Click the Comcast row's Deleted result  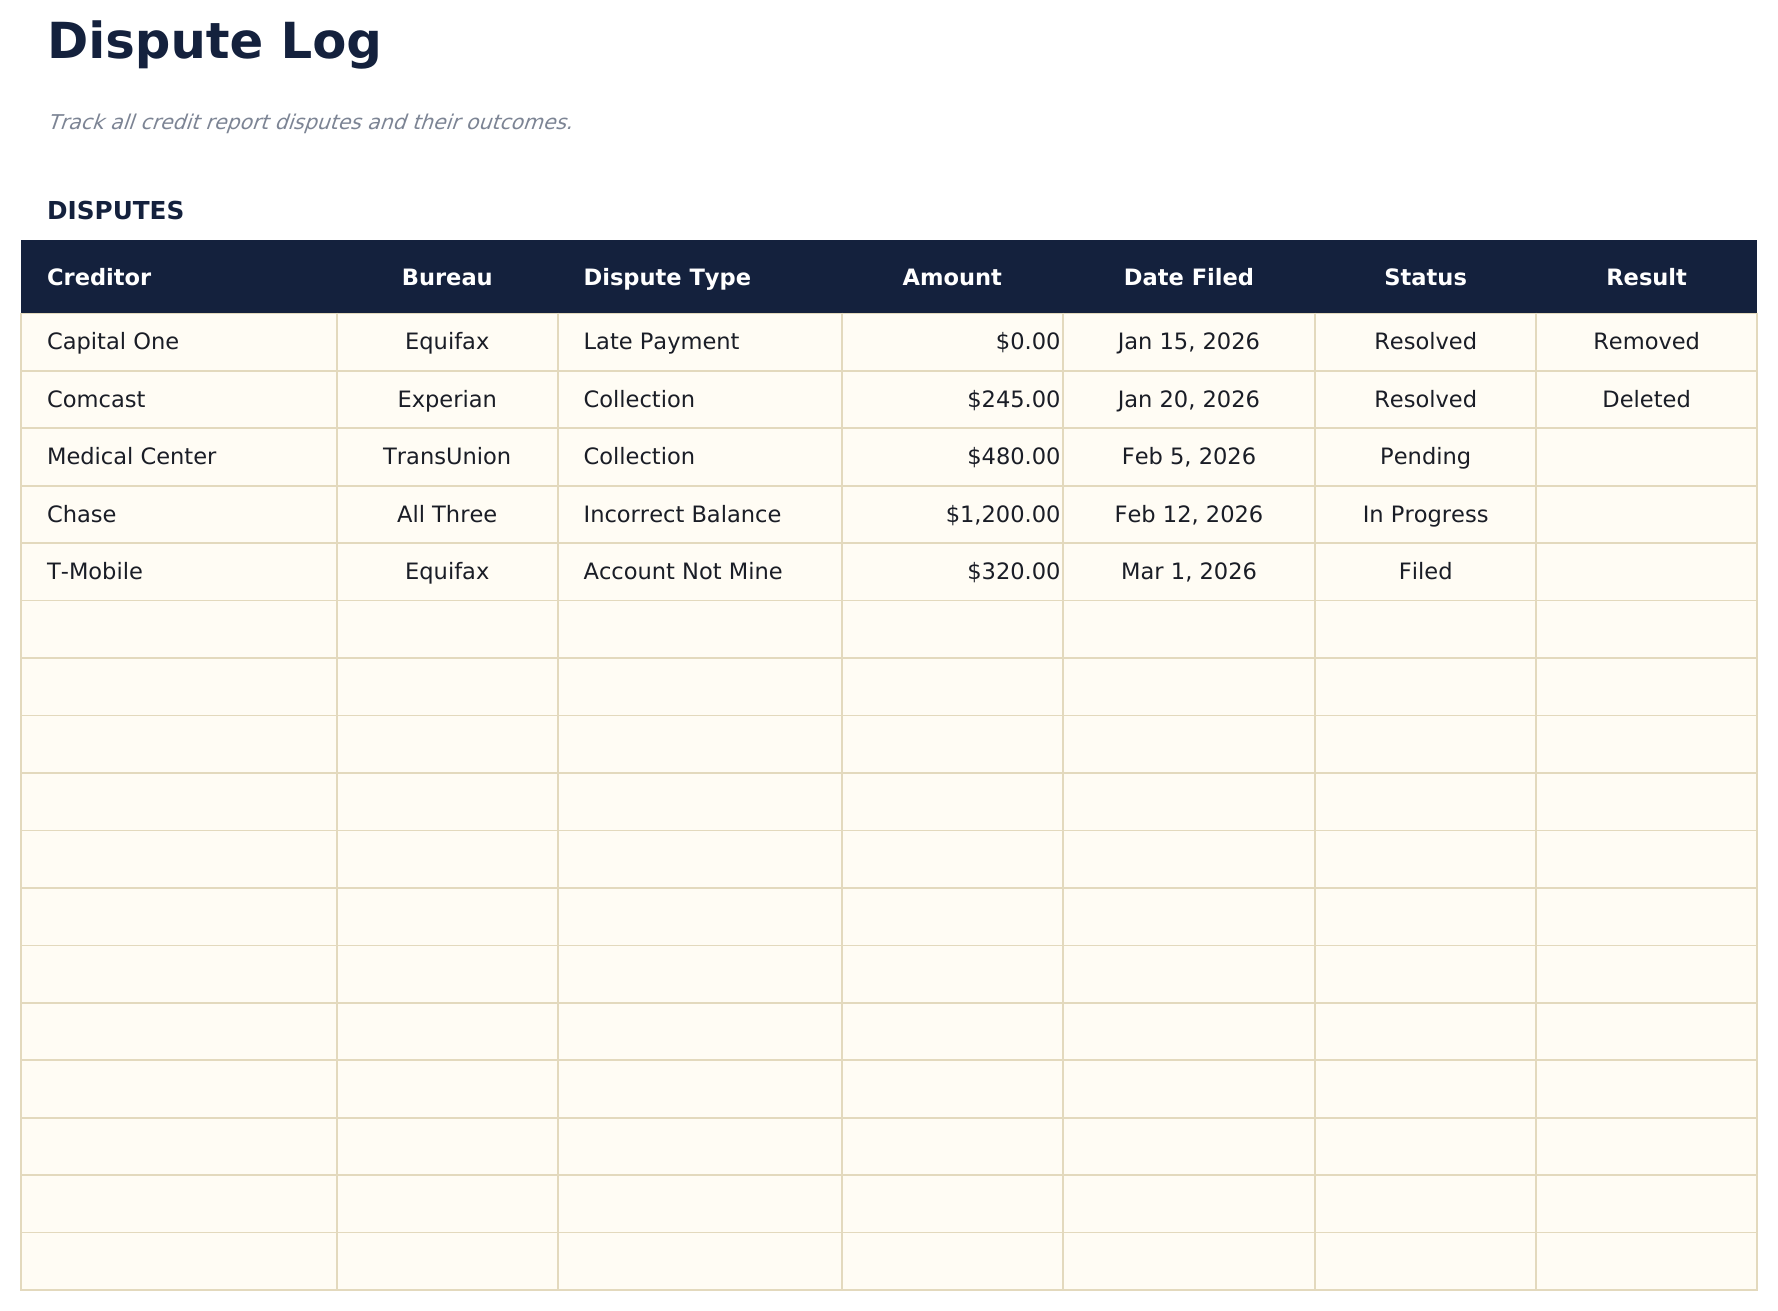click(1646, 399)
